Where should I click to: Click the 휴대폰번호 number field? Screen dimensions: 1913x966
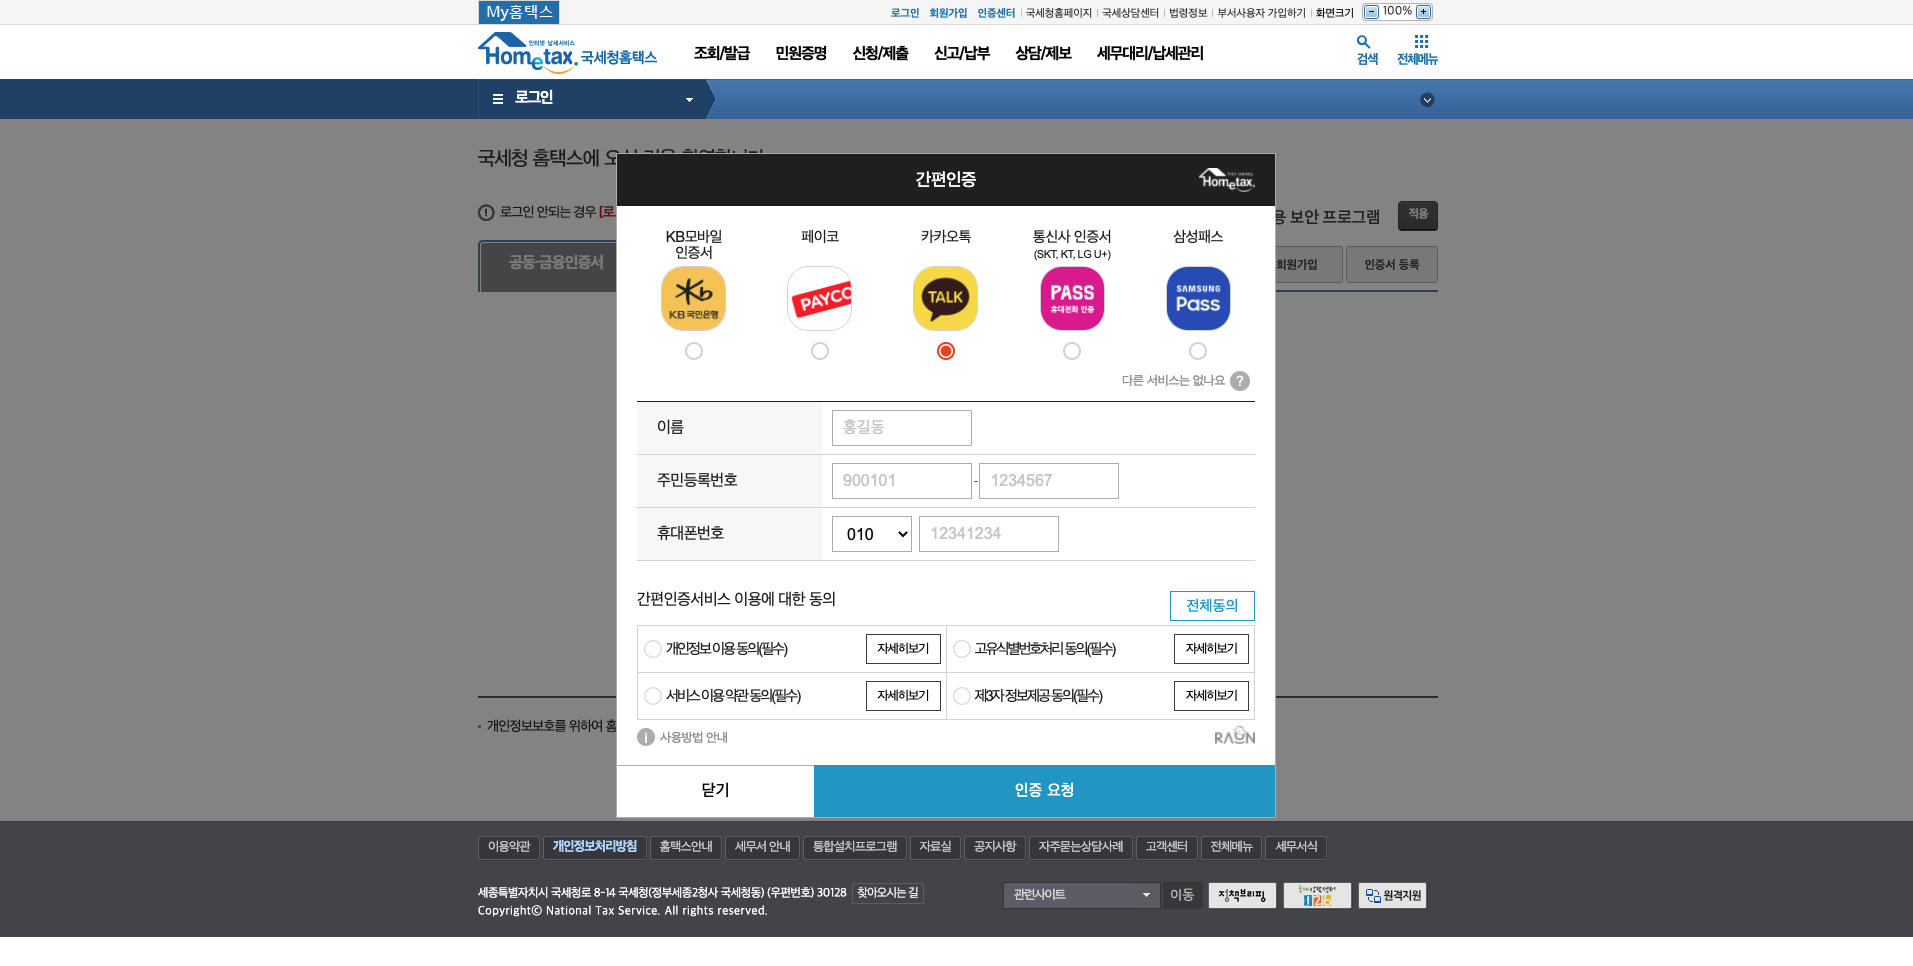point(989,534)
